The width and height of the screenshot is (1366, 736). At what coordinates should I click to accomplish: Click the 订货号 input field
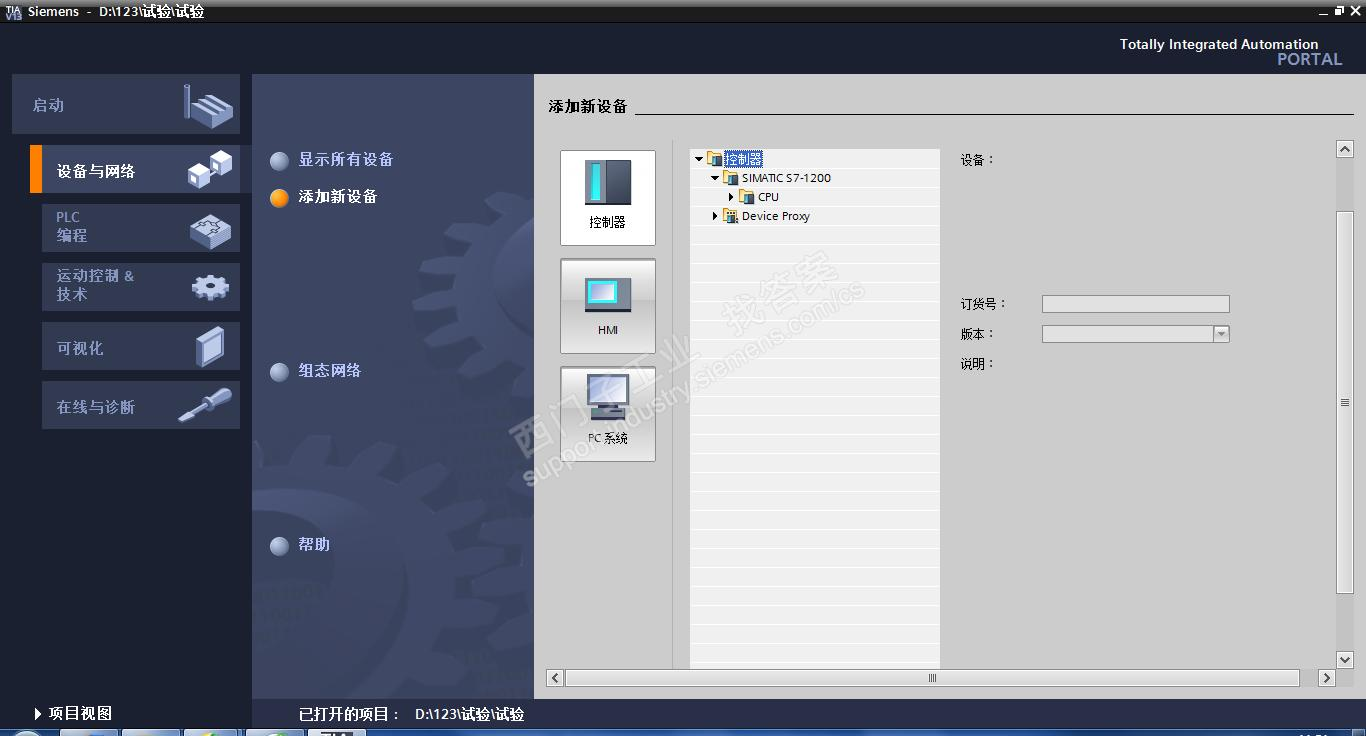1136,304
